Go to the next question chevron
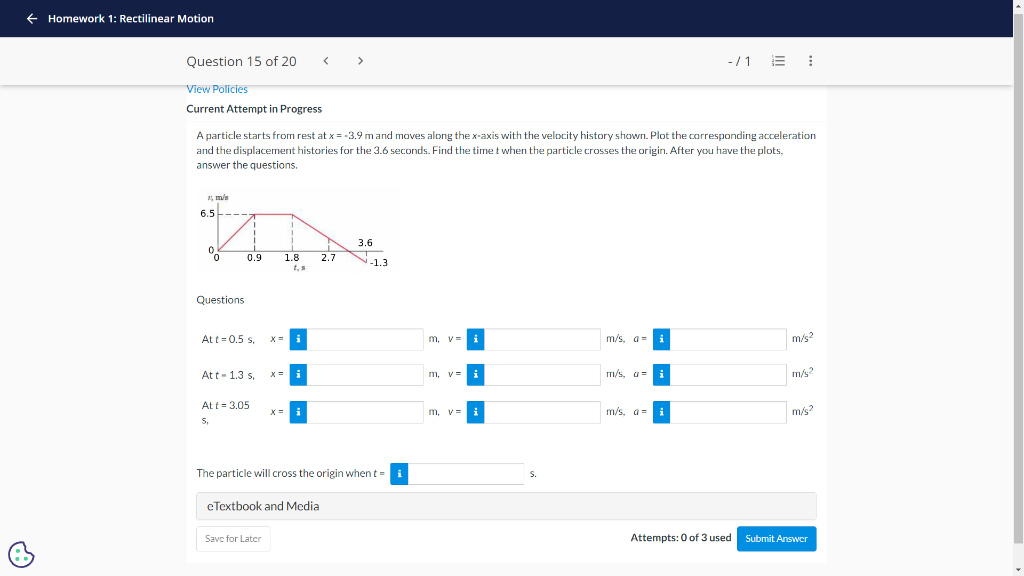Viewport: 1024px width, 576px height. click(x=360, y=60)
